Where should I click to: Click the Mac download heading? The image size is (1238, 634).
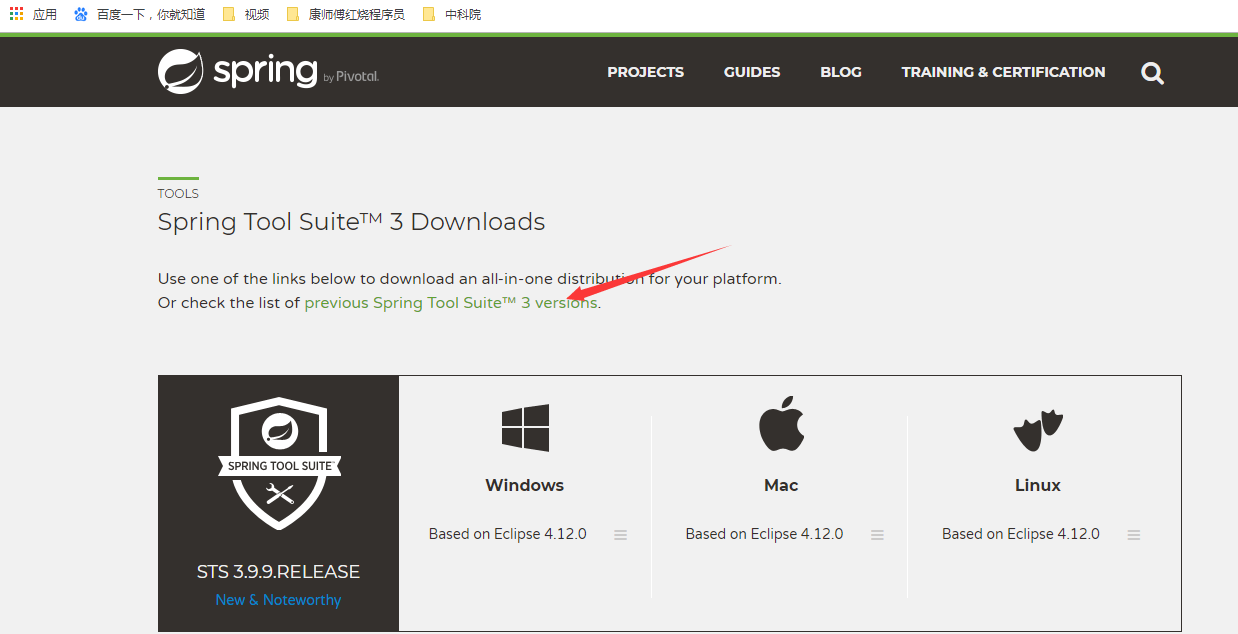click(781, 485)
